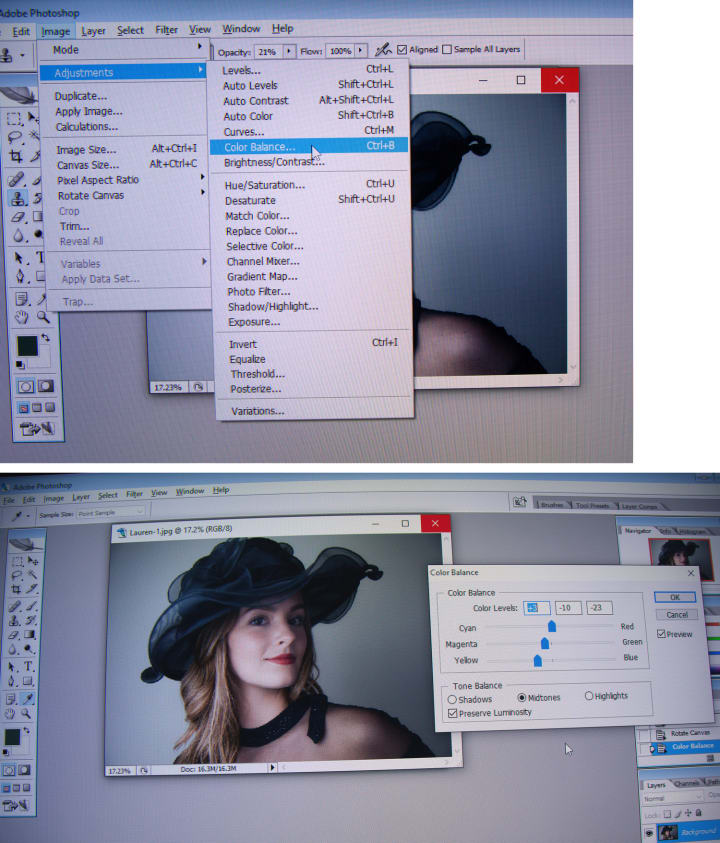
Task: Open the Normal blend mode dropdown in Layers
Action: tap(674, 797)
